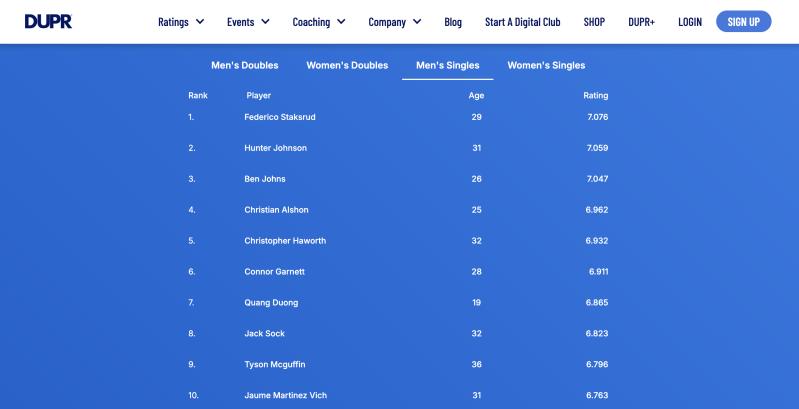The image size is (799, 409).
Task: Click rating value 6.911
Action: pyautogui.click(x=598, y=271)
